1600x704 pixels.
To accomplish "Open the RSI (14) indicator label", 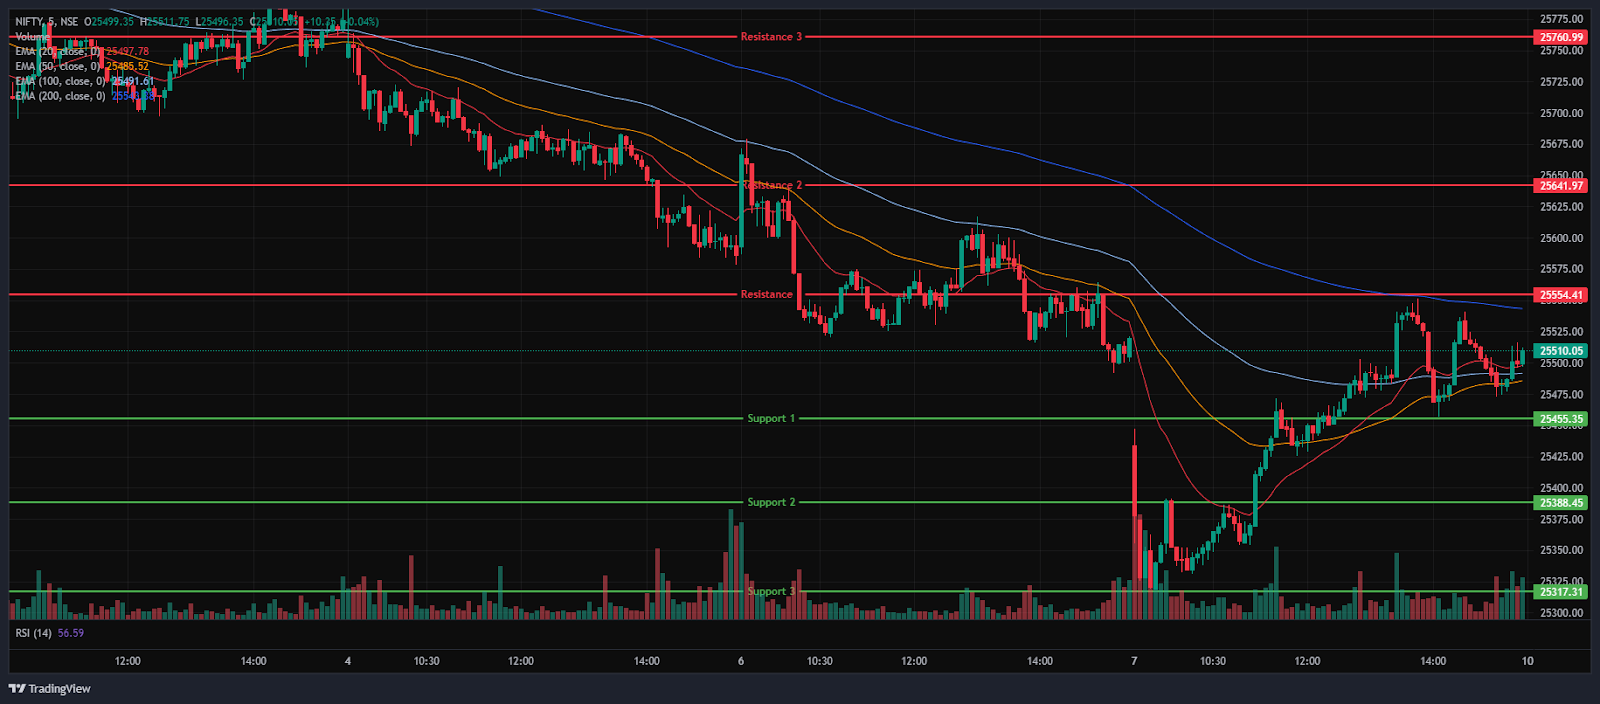I will pyautogui.click(x=34, y=633).
